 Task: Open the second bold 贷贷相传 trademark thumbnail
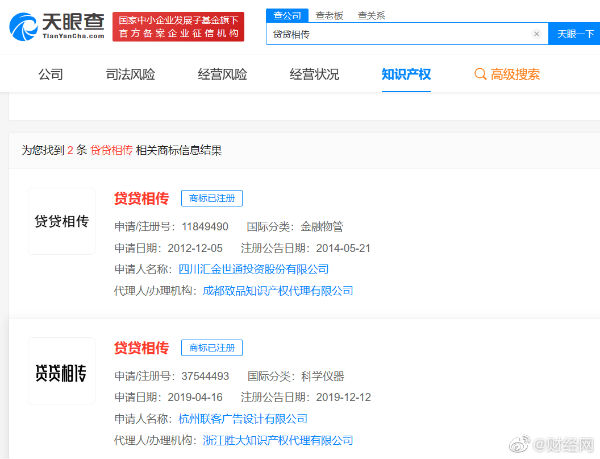tap(62, 371)
